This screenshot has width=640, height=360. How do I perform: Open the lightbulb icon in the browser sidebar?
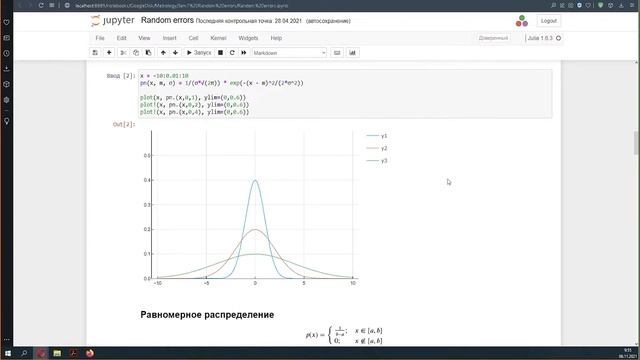click(7, 121)
